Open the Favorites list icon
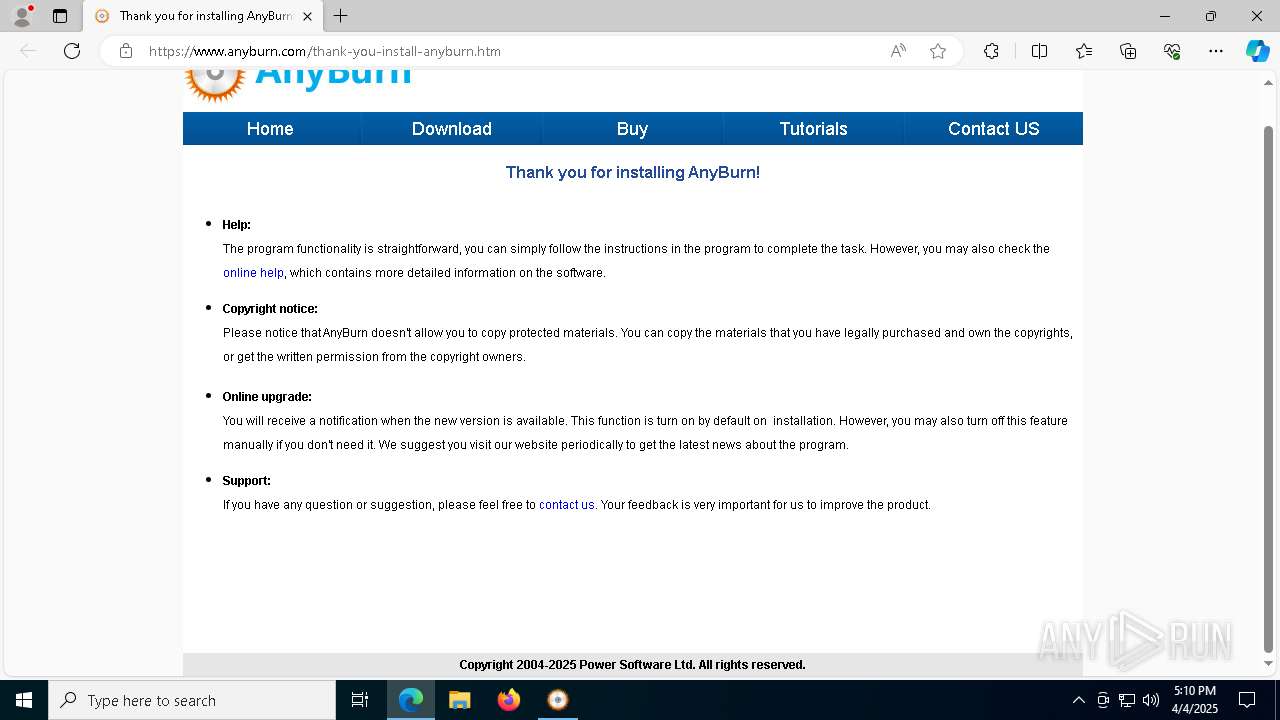1280x720 pixels. click(1084, 51)
